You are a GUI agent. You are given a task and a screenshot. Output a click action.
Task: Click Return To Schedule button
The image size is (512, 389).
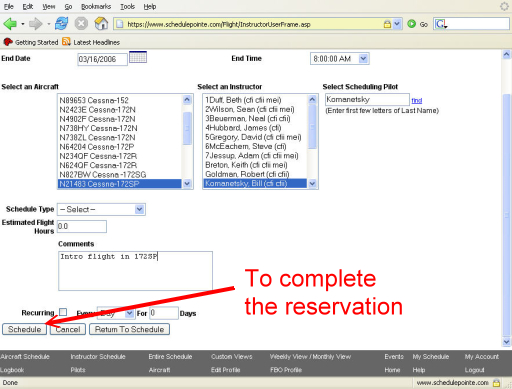[129, 329]
